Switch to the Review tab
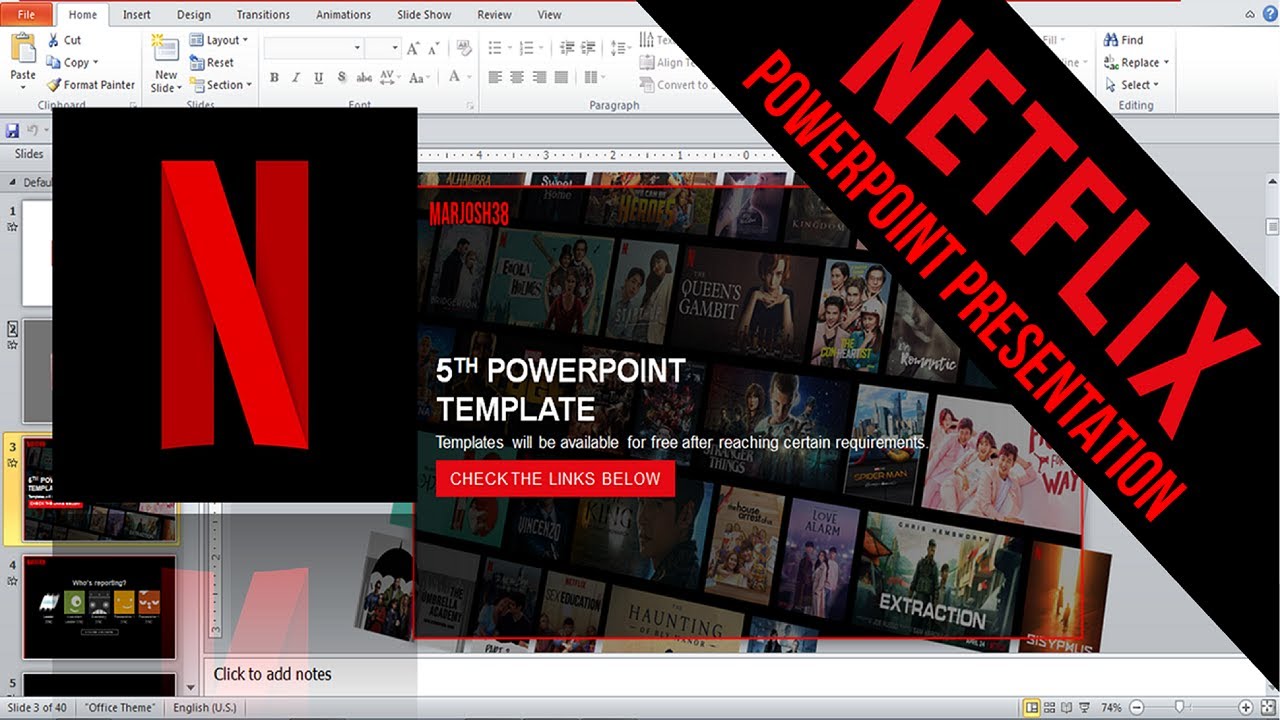The height and width of the screenshot is (720, 1280). pyautogui.click(x=494, y=15)
